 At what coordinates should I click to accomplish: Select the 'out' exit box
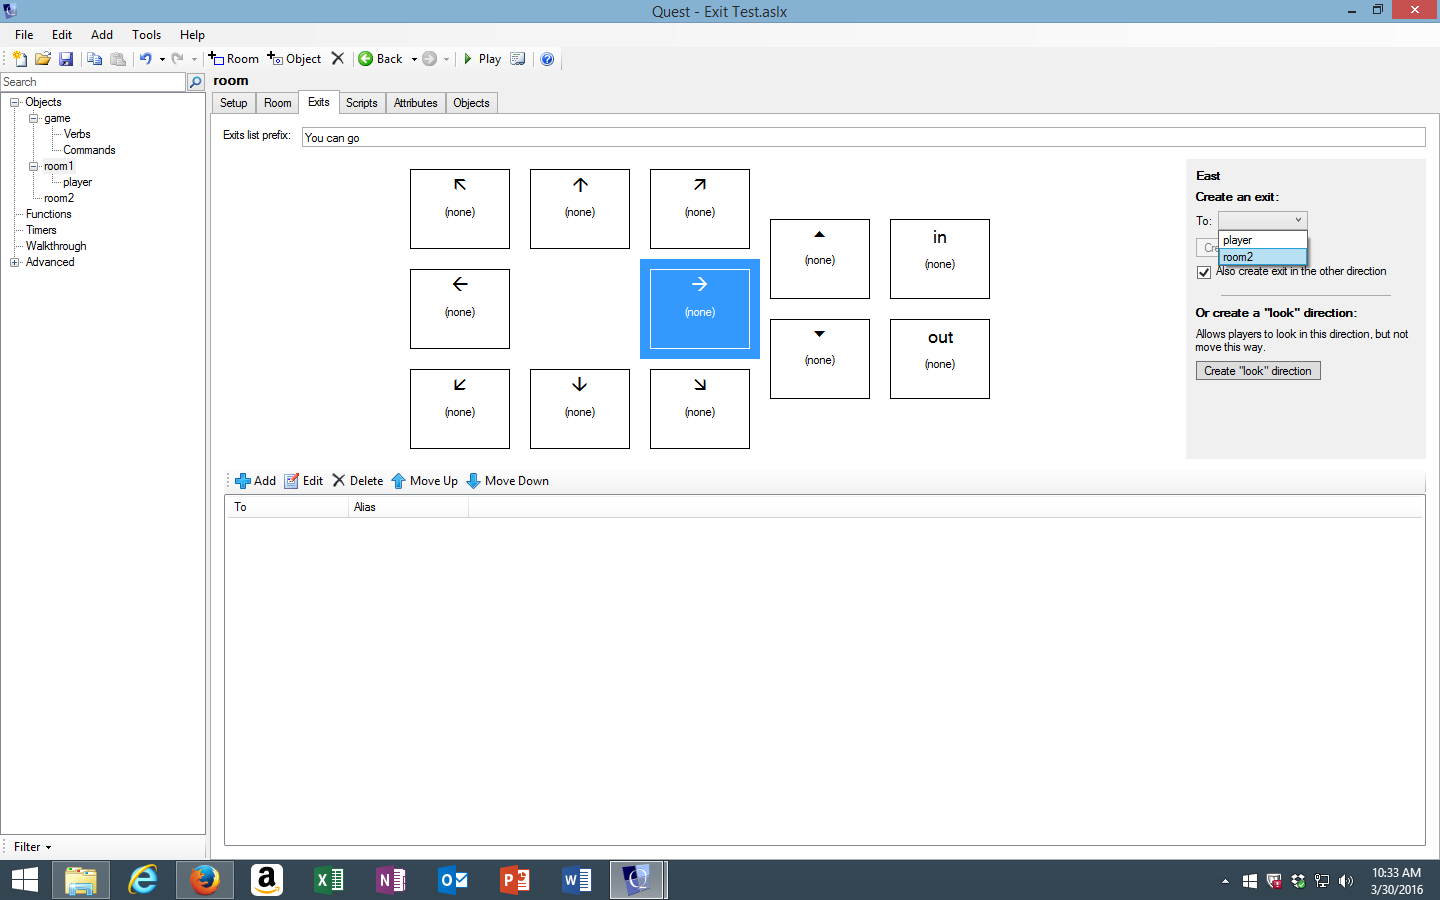(x=940, y=359)
